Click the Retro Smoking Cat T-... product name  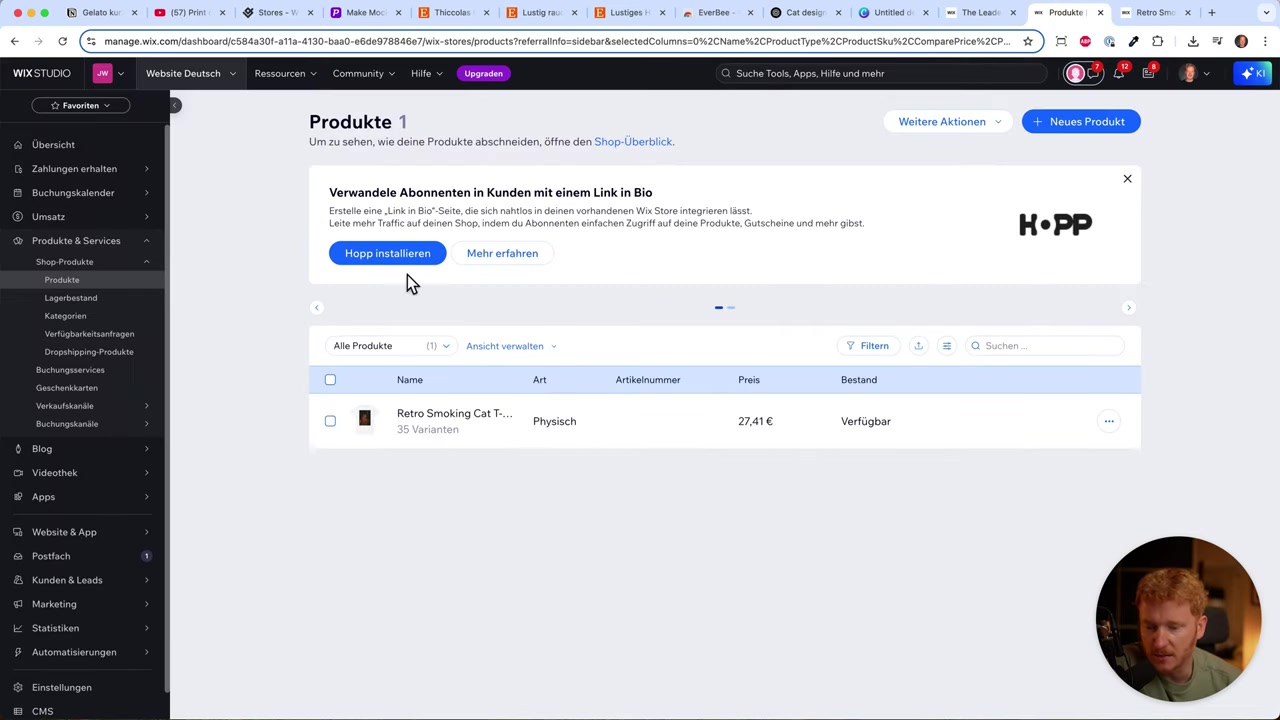tap(454, 413)
